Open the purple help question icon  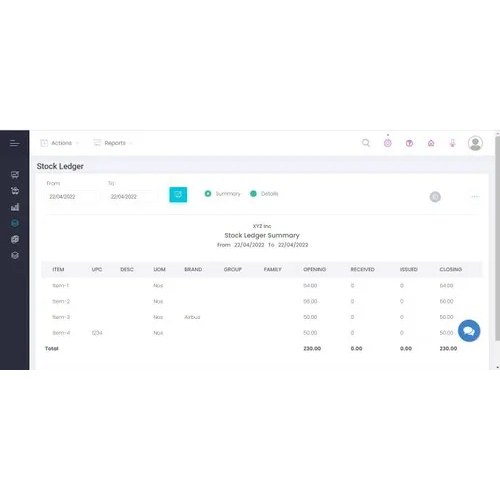(x=409, y=143)
